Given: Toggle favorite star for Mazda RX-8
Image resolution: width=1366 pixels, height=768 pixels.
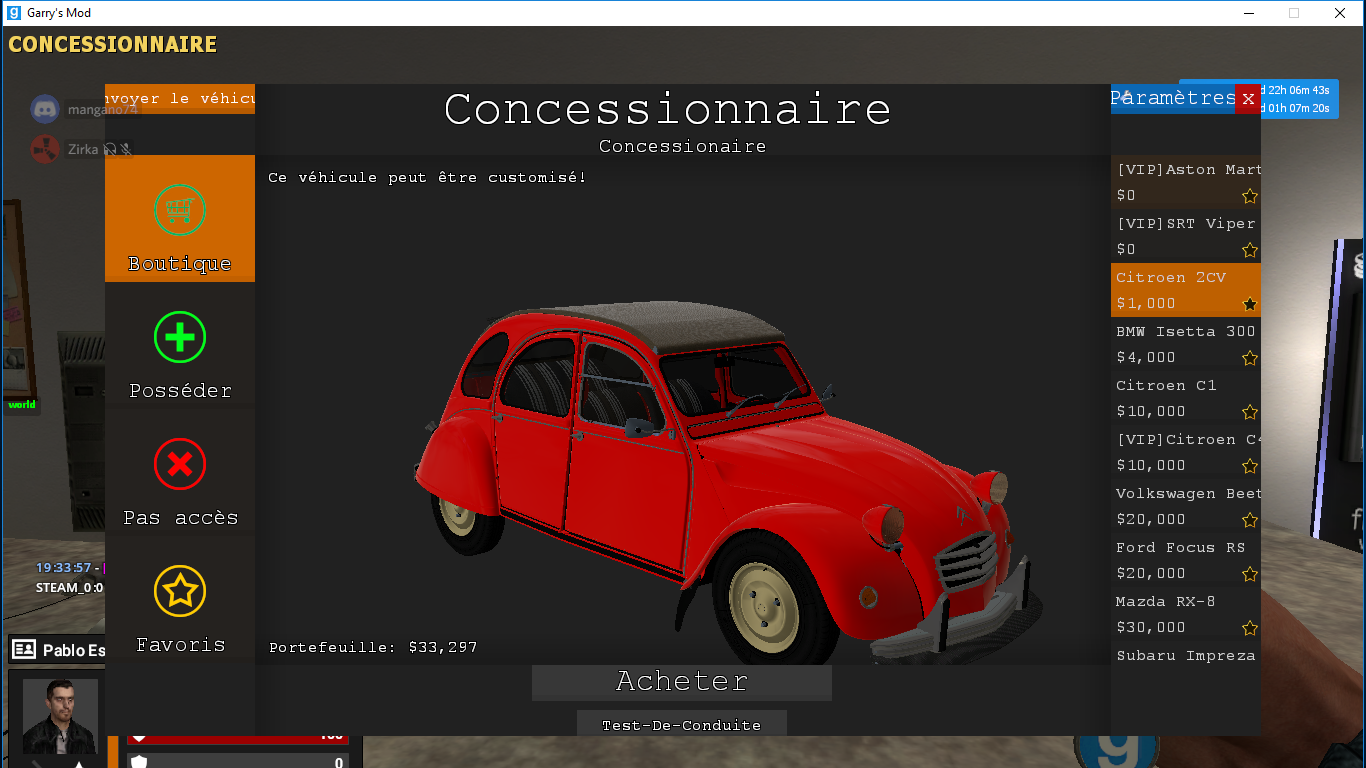Looking at the screenshot, I should 1249,628.
